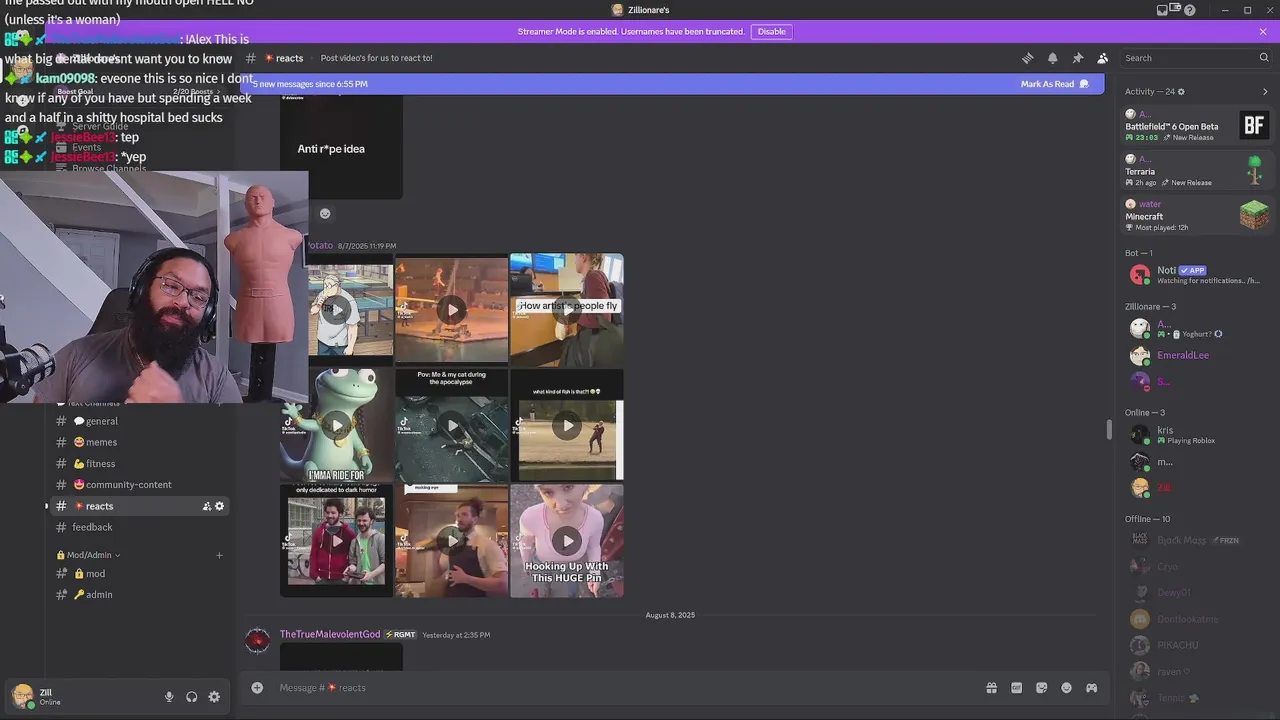Select offline member PIKACHU
This screenshot has height=720, width=1280.
pos(1197,645)
